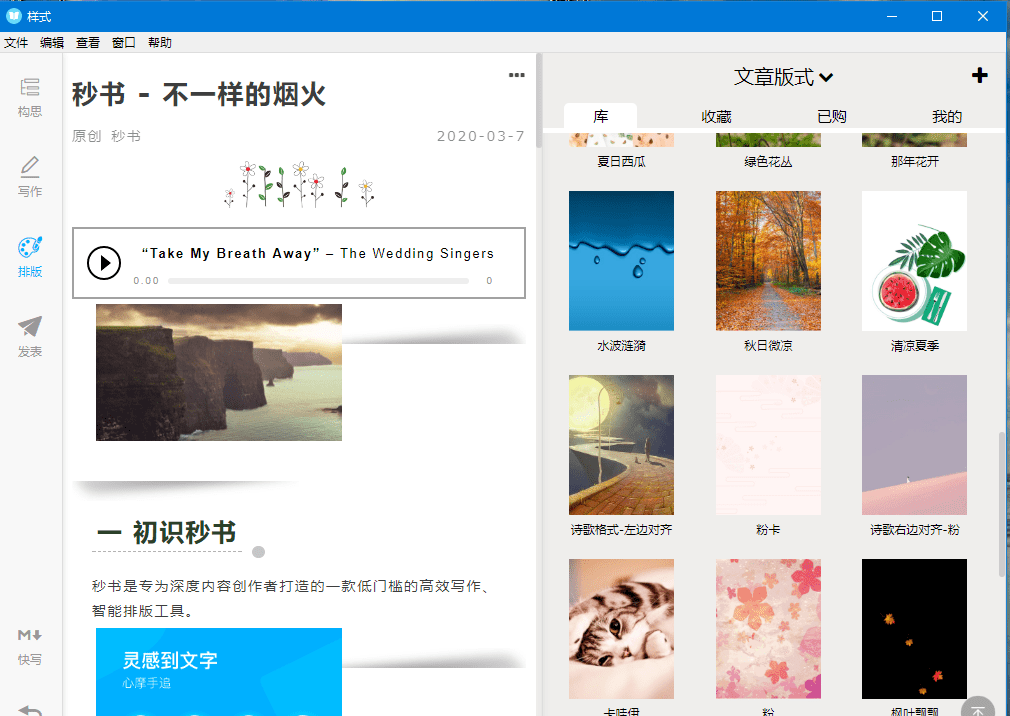Select the 清凉夏季 template thumbnail
Screen dimensions: 1010x716
click(x=914, y=261)
